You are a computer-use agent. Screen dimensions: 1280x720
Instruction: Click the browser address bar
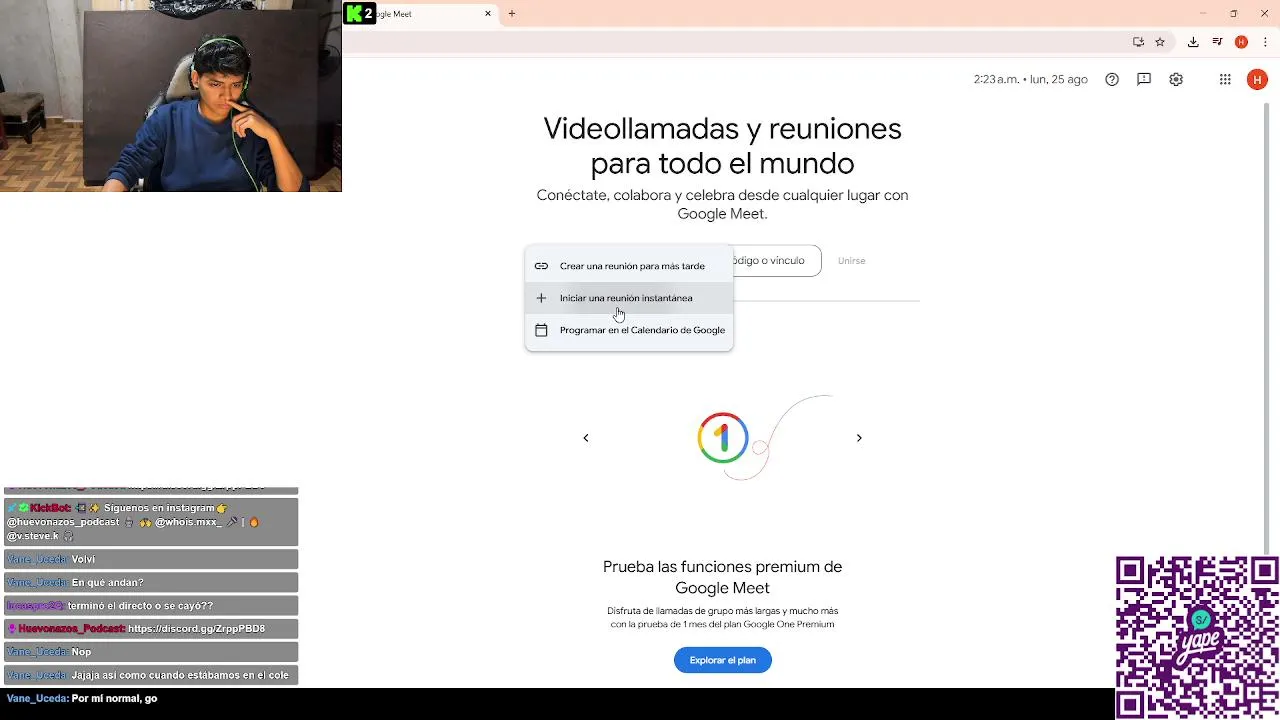[x=735, y=42]
